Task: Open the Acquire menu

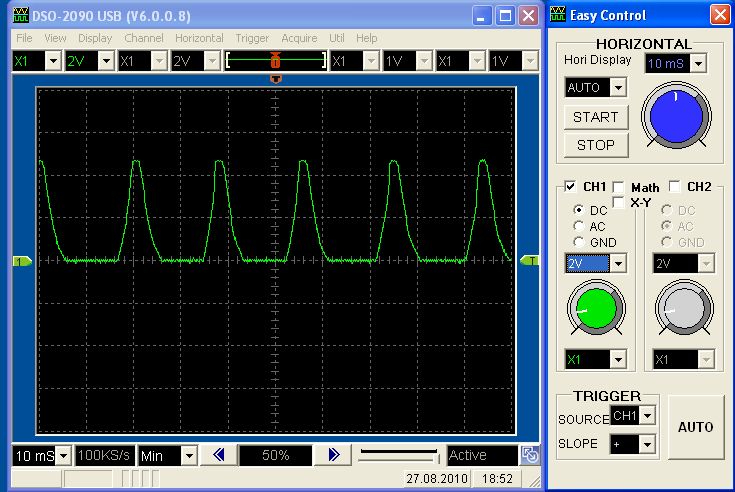Action: pyautogui.click(x=298, y=38)
